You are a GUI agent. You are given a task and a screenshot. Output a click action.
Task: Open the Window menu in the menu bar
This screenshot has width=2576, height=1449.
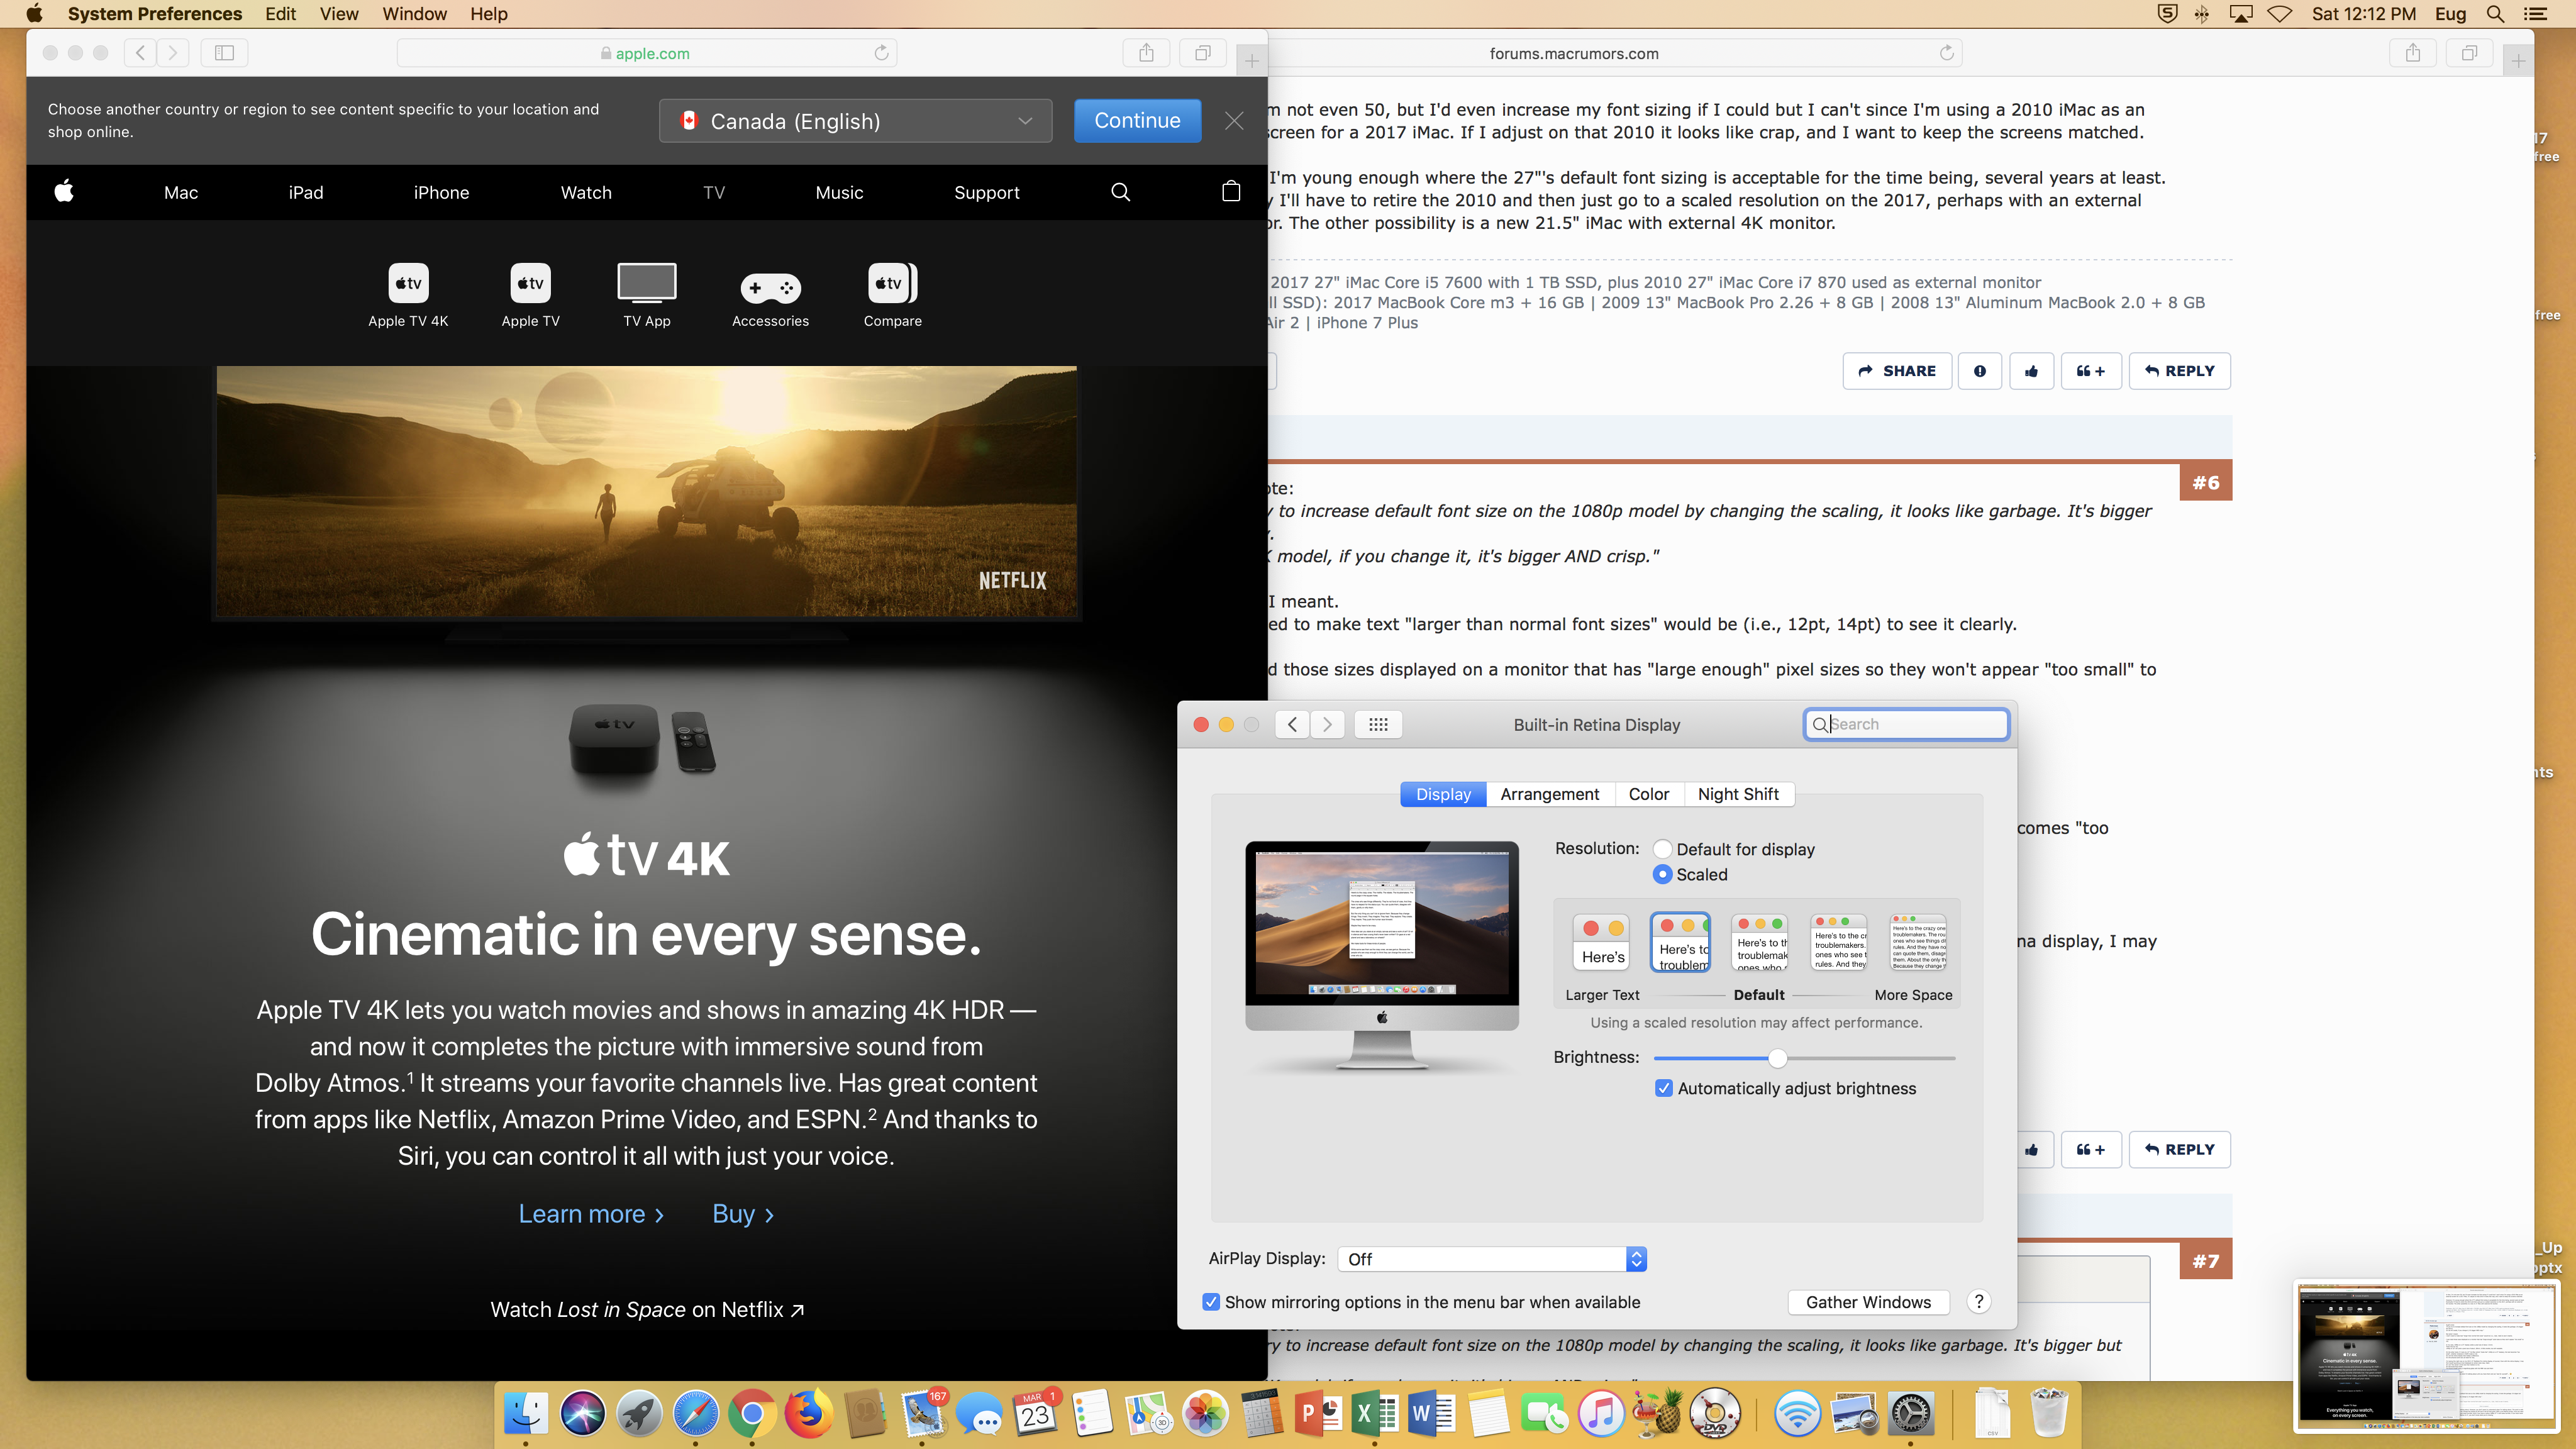pyautogui.click(x=414, y=14)
